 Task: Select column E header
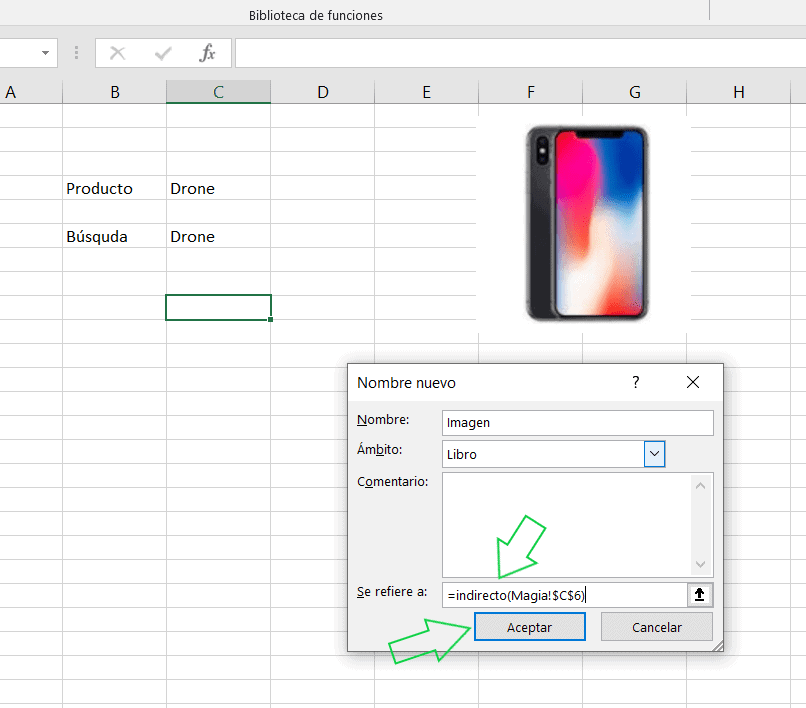pos(427,92)
